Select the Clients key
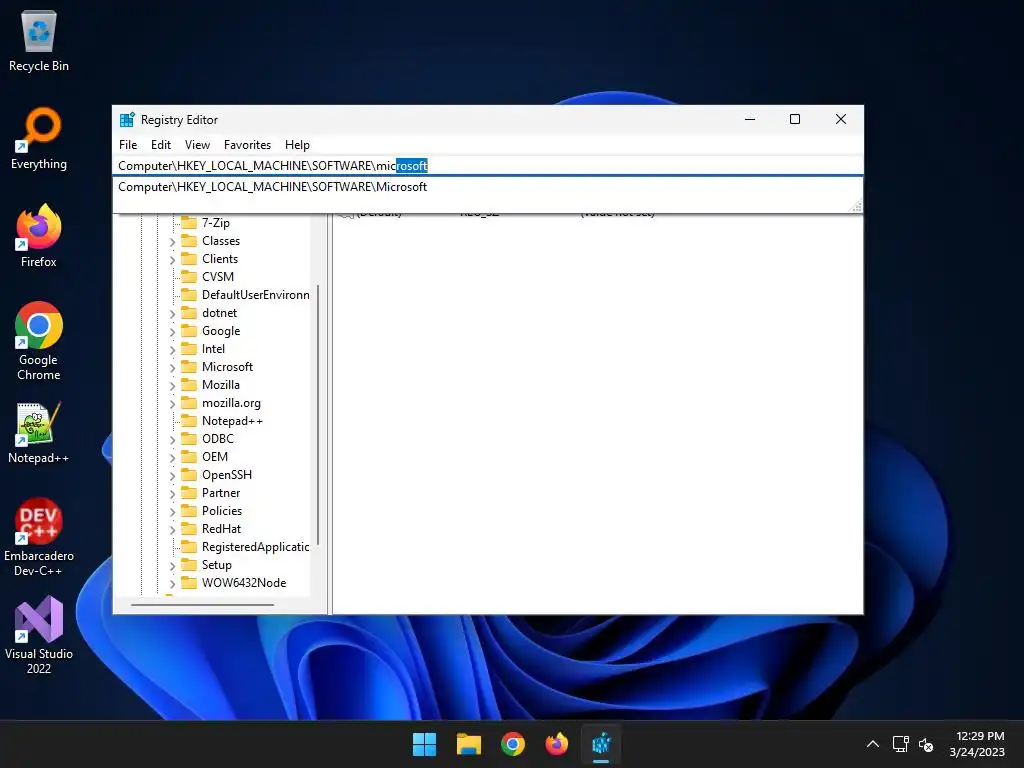Viewport: 1024px width, 768px height. click(x=219, y=259)
